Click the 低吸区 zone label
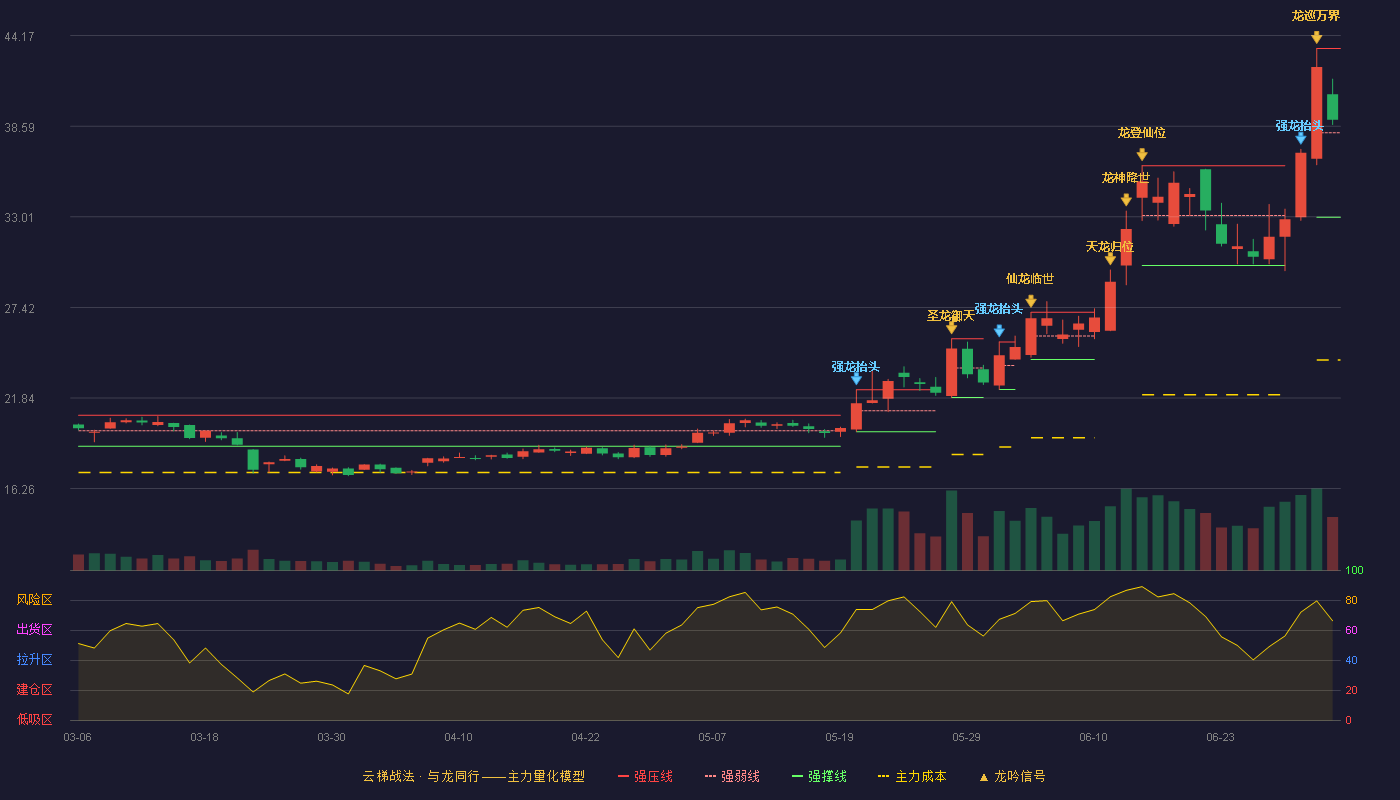This screenshot has width=1400, height=800. 34,720
